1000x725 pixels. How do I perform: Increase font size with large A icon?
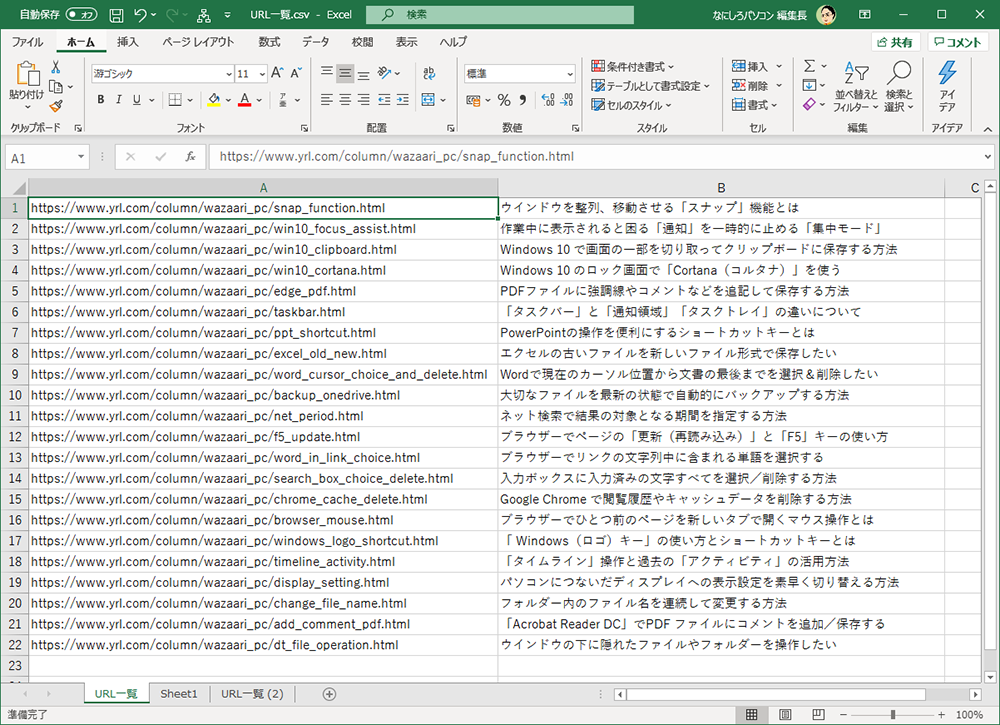pos(277,73)
